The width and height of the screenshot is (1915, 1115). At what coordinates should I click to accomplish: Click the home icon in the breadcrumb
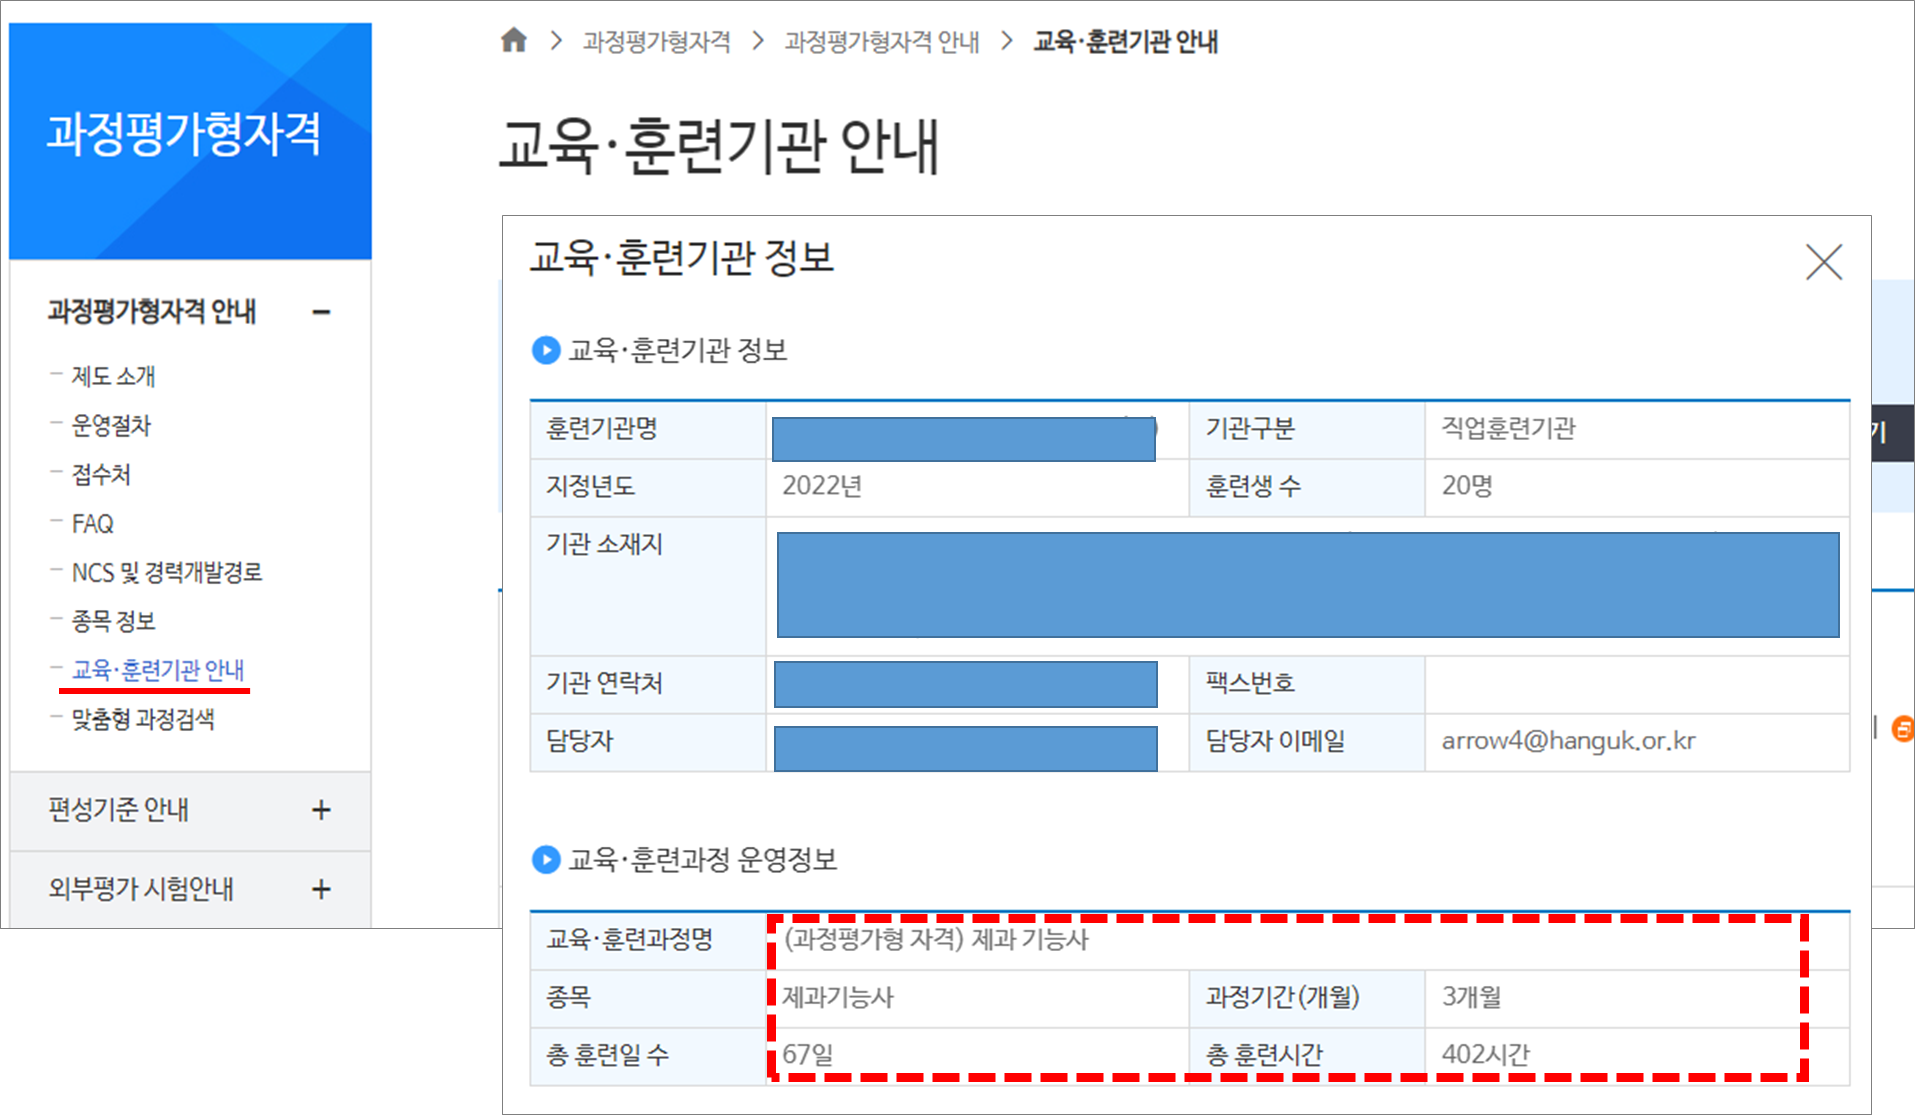(514, 41)
